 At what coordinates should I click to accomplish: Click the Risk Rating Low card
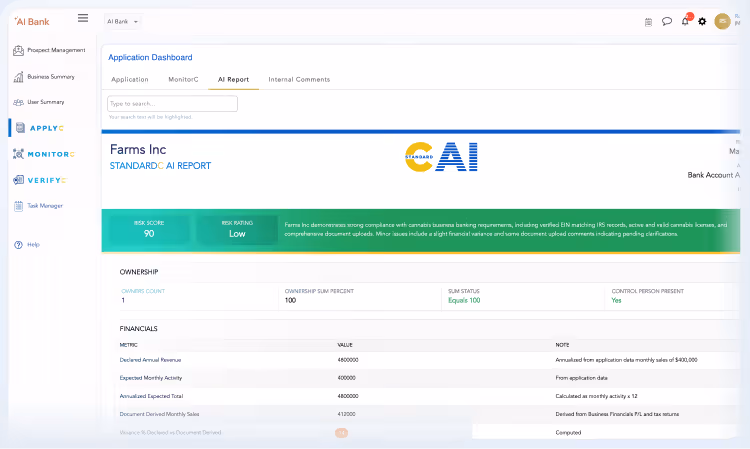(237, 230)
